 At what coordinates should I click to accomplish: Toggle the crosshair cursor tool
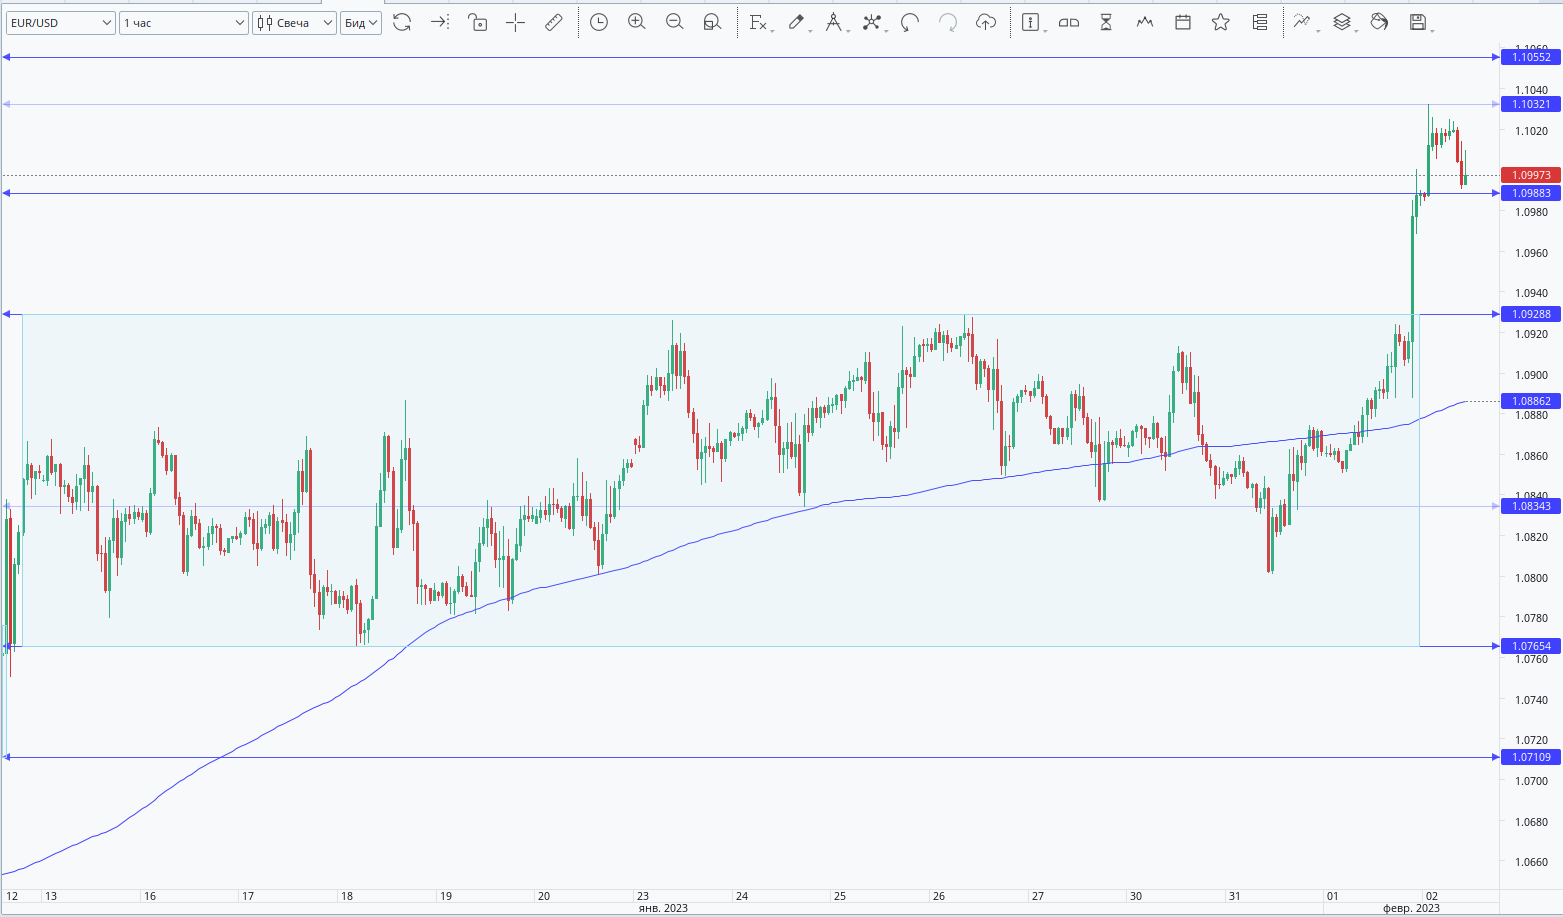pos(516,22)
